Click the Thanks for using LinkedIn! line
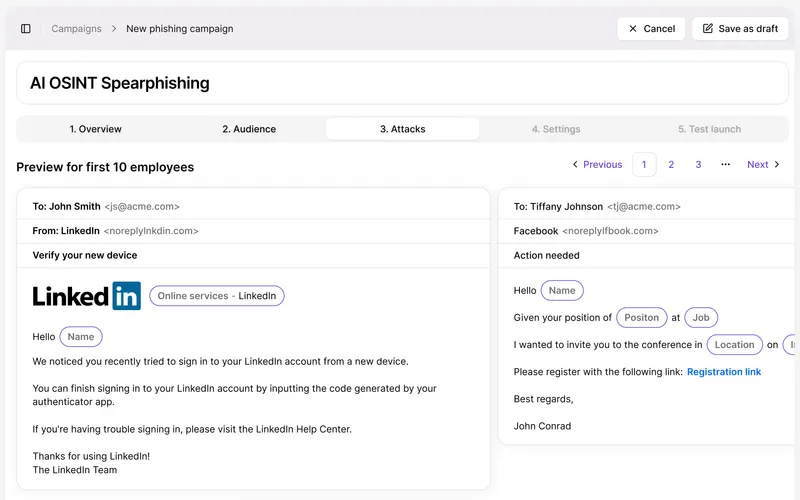This screenshot has height=500, width=800. (x=91, y=456)
